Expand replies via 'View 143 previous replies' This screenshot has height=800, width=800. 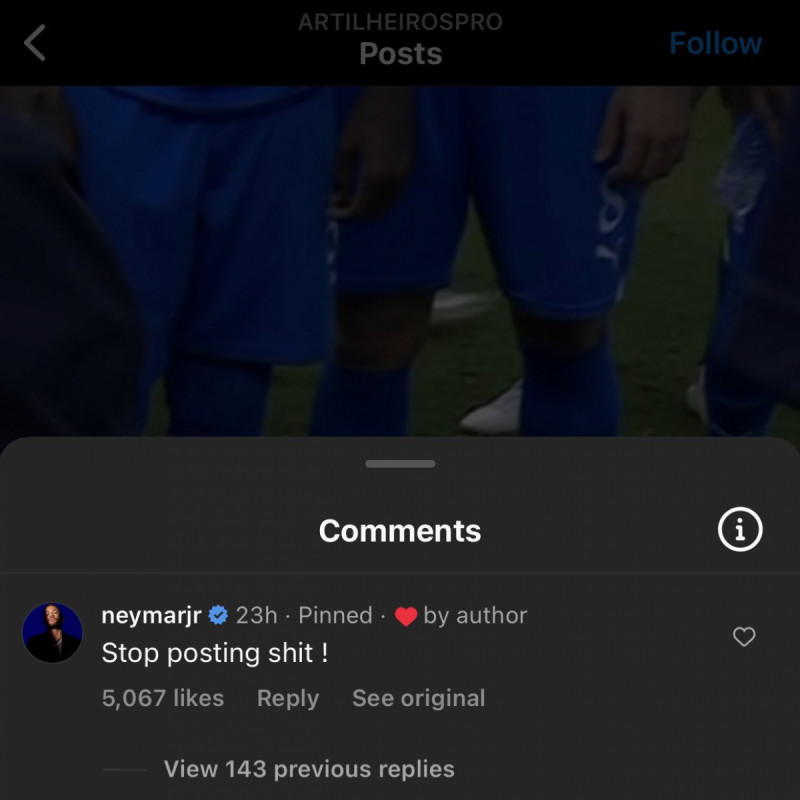(x=308, y=769)
